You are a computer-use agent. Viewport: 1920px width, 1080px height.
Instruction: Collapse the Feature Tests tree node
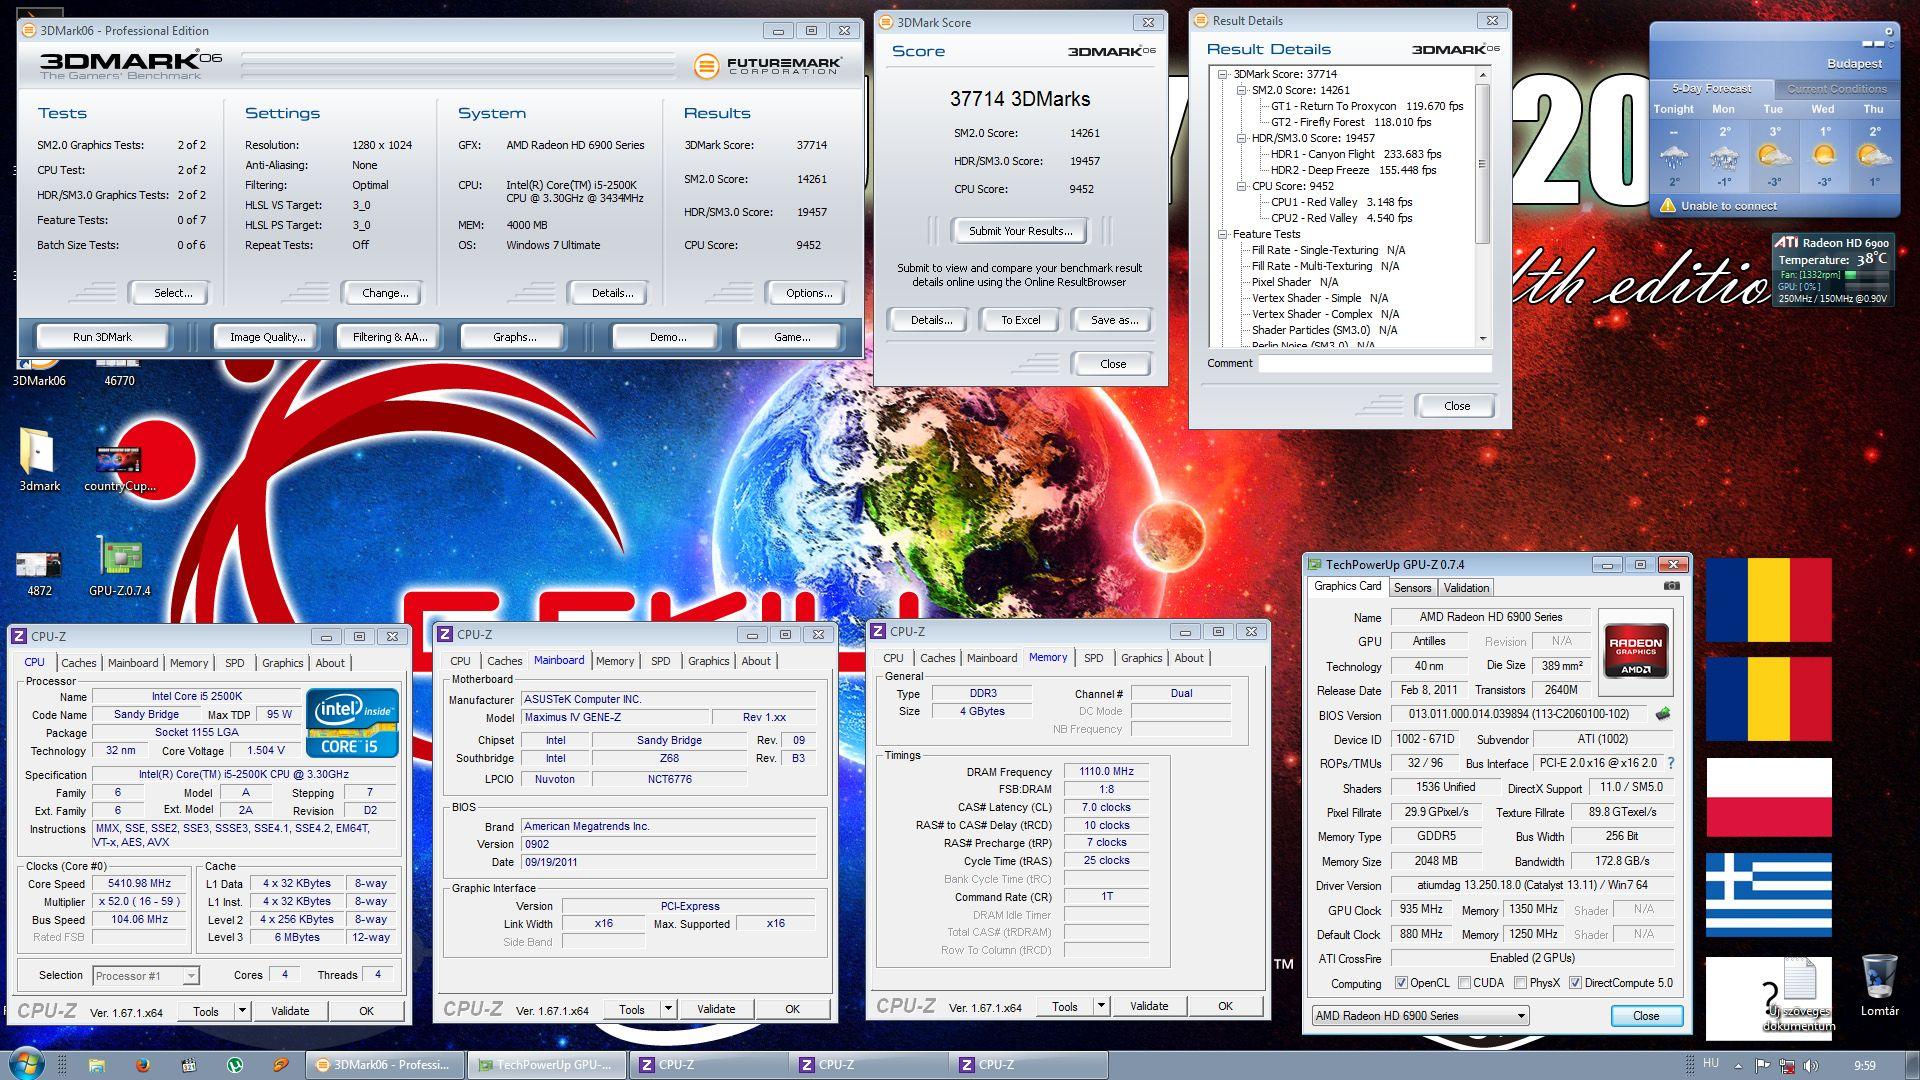[x=1223, y=234]
